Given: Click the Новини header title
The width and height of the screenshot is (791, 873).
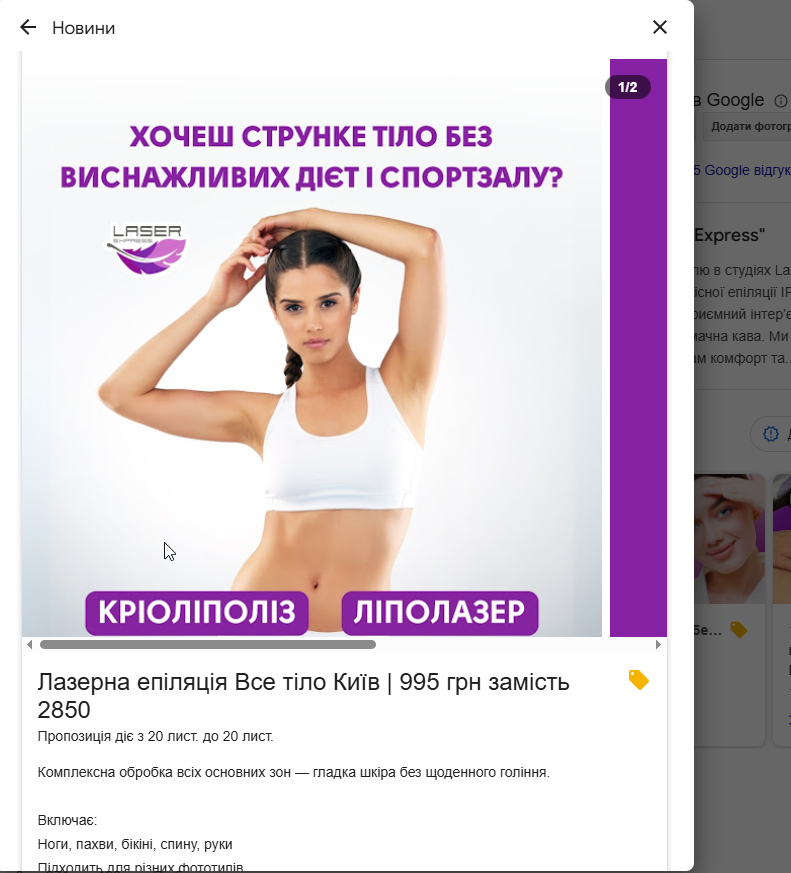Looking at the screenshot, I should [83, 28].
